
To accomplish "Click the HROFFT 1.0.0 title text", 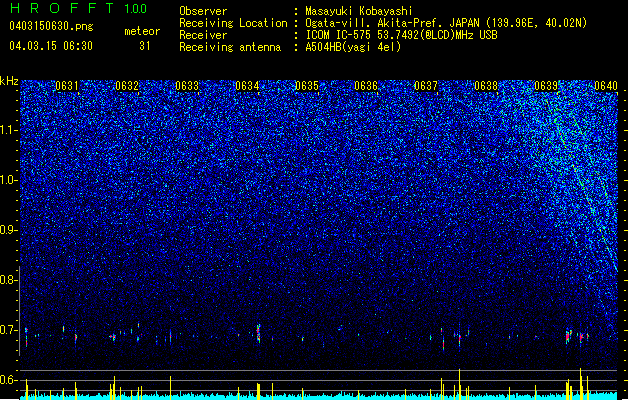I will pyautogui.click(x=78, y=8).
